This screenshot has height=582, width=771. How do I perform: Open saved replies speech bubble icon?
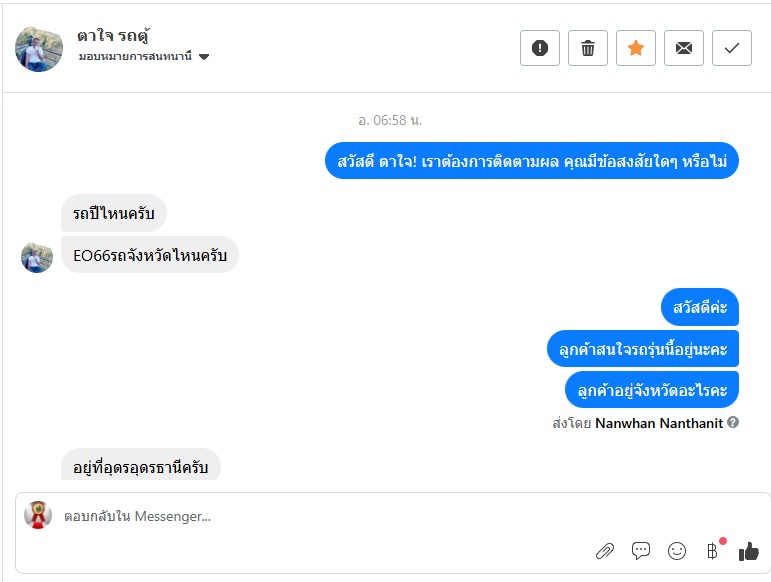(641, 551)
